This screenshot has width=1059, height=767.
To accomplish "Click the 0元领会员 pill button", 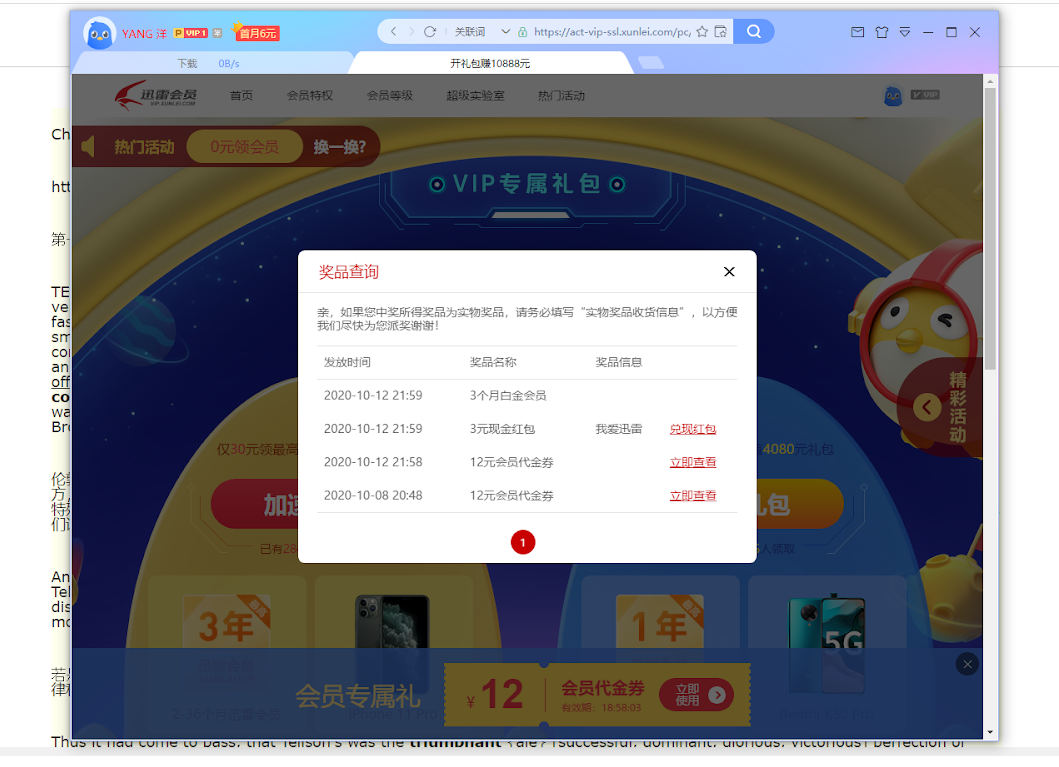I will click(244, 147).
